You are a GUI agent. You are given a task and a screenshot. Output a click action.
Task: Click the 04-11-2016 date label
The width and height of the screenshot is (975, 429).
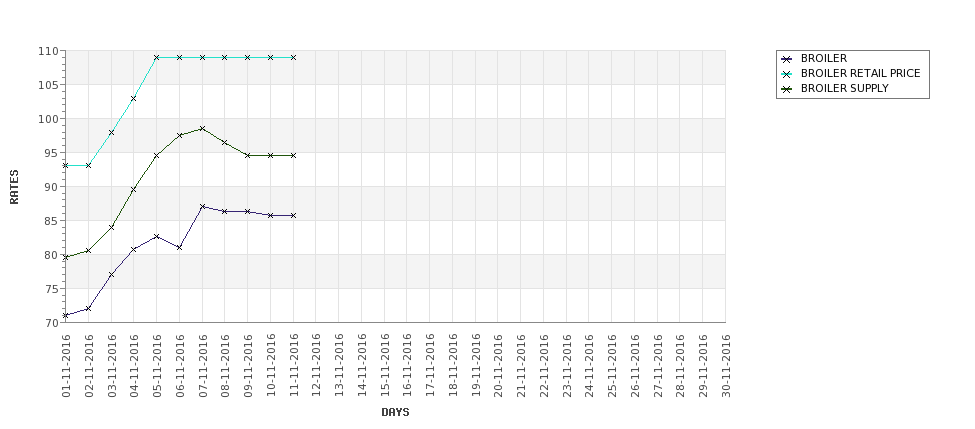134,366
